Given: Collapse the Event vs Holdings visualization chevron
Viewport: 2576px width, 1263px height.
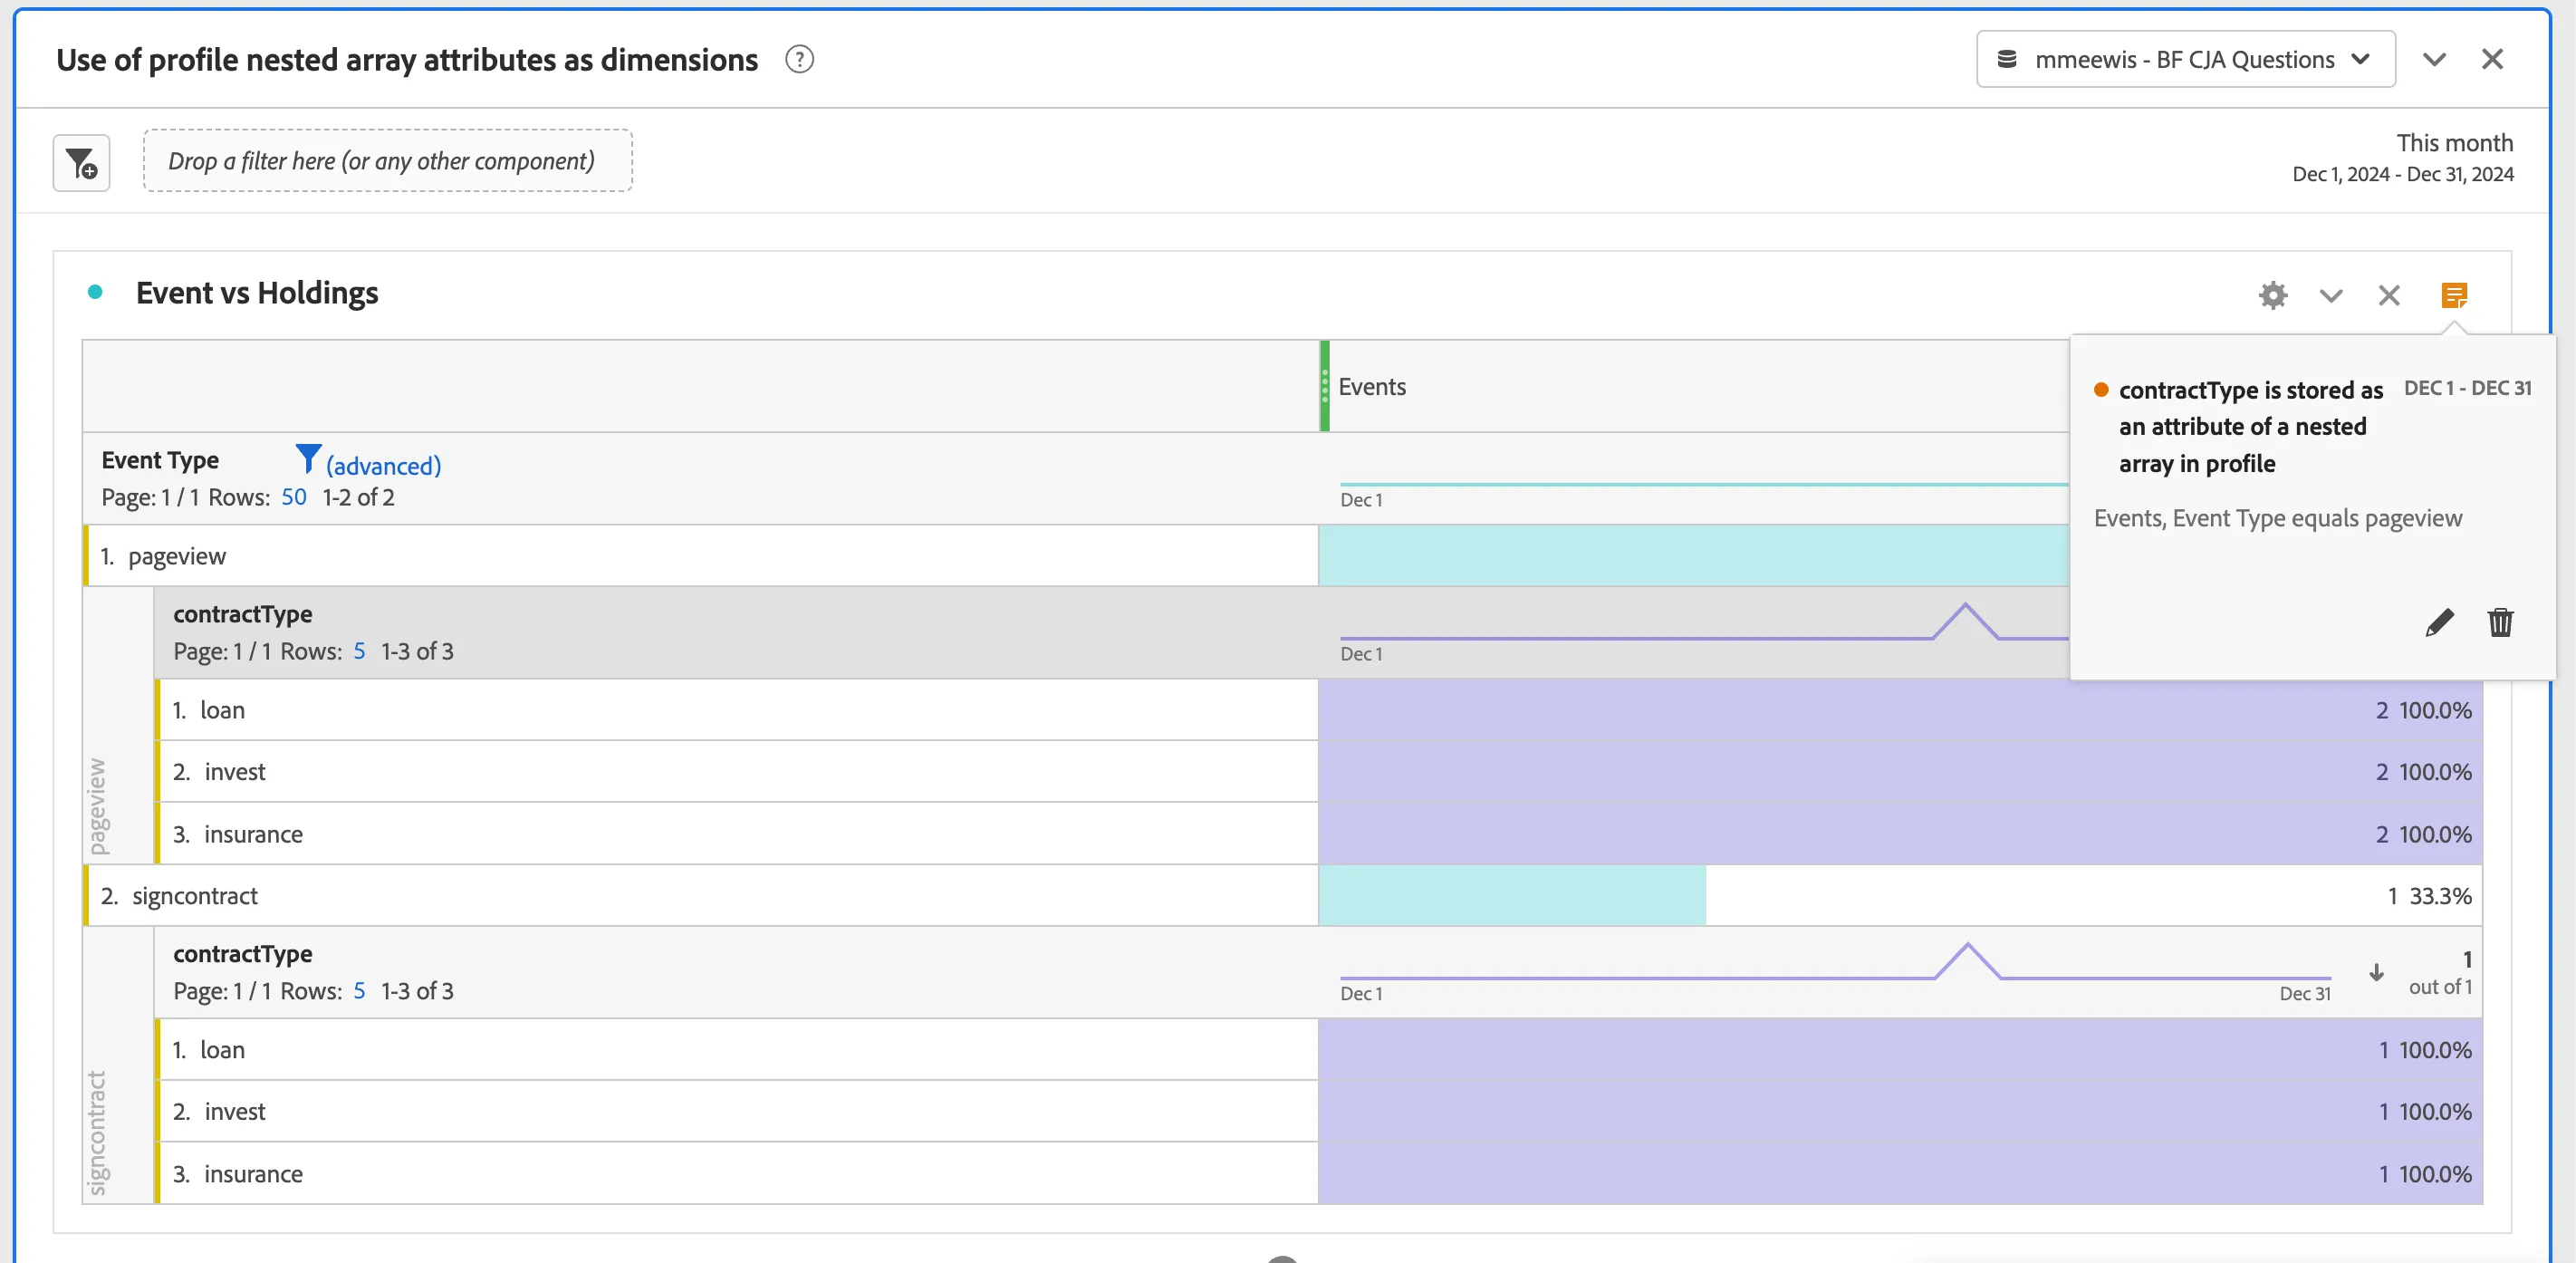Looking at the screenshot, I should tap(2331, 296).
